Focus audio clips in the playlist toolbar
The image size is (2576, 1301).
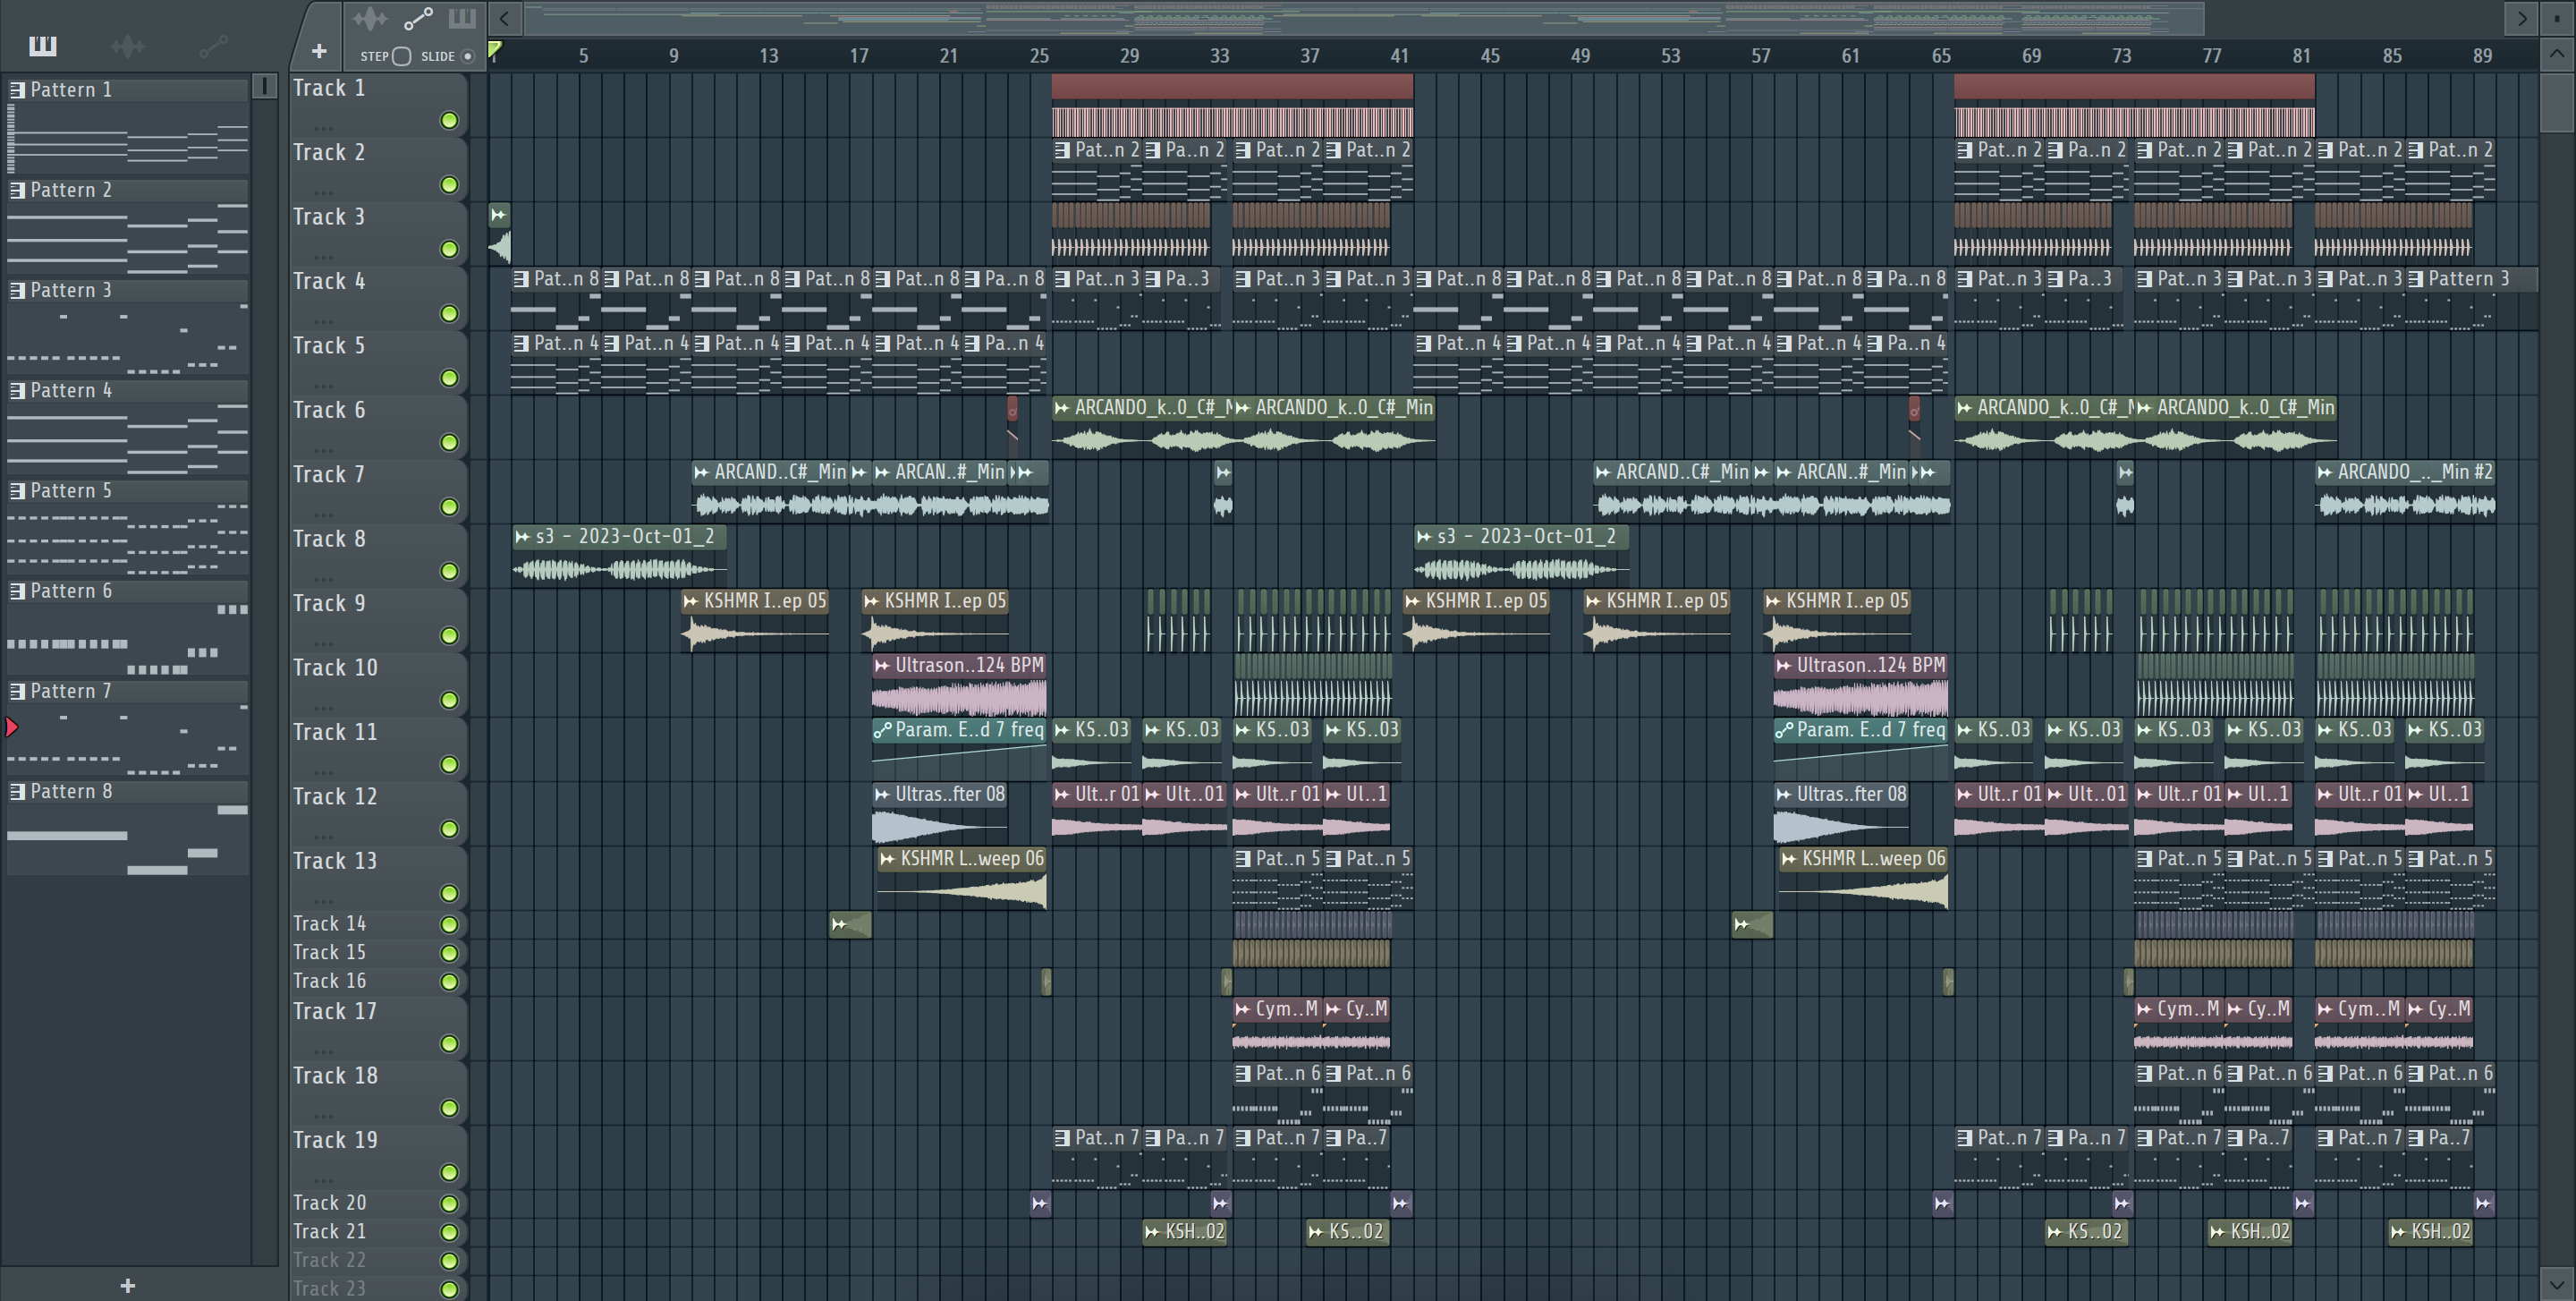(370, 18)
